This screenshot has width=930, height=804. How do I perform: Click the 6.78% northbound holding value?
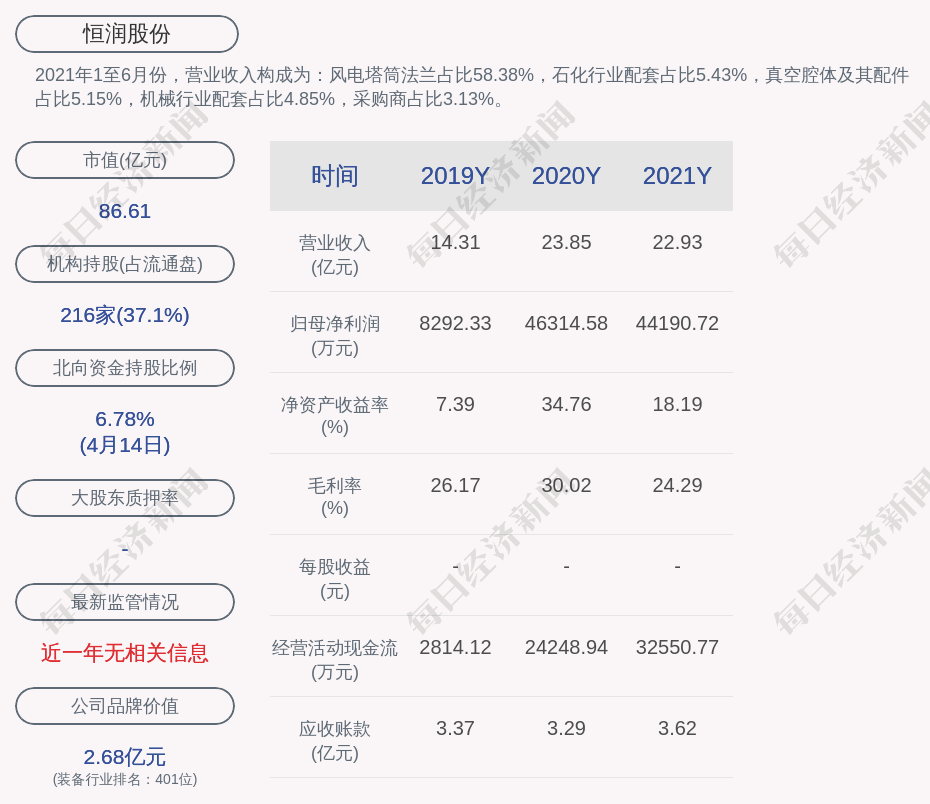(x=125, y=419)
